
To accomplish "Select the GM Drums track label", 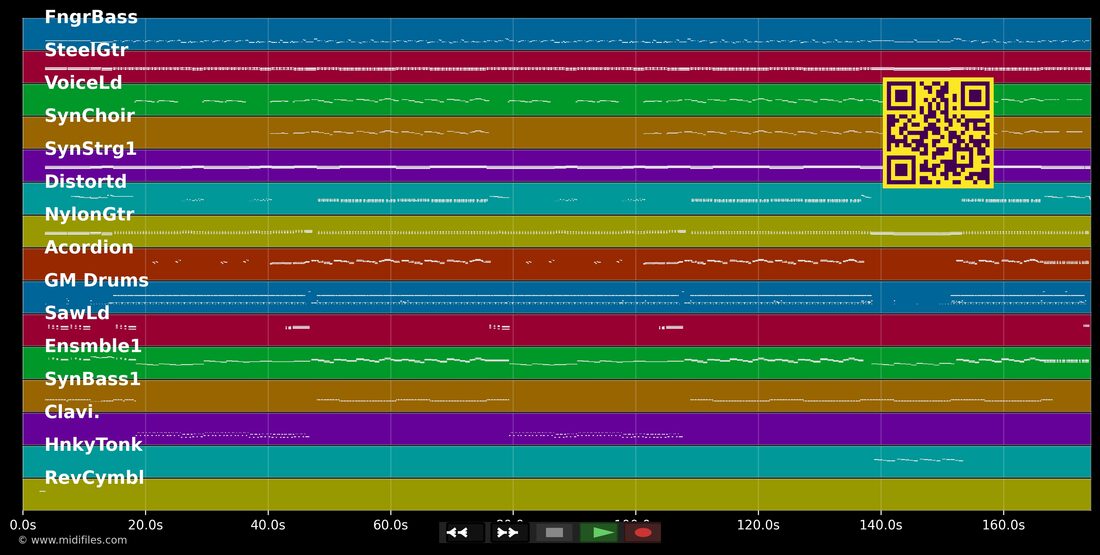I will pyautogui.click(x=97, y=281).
